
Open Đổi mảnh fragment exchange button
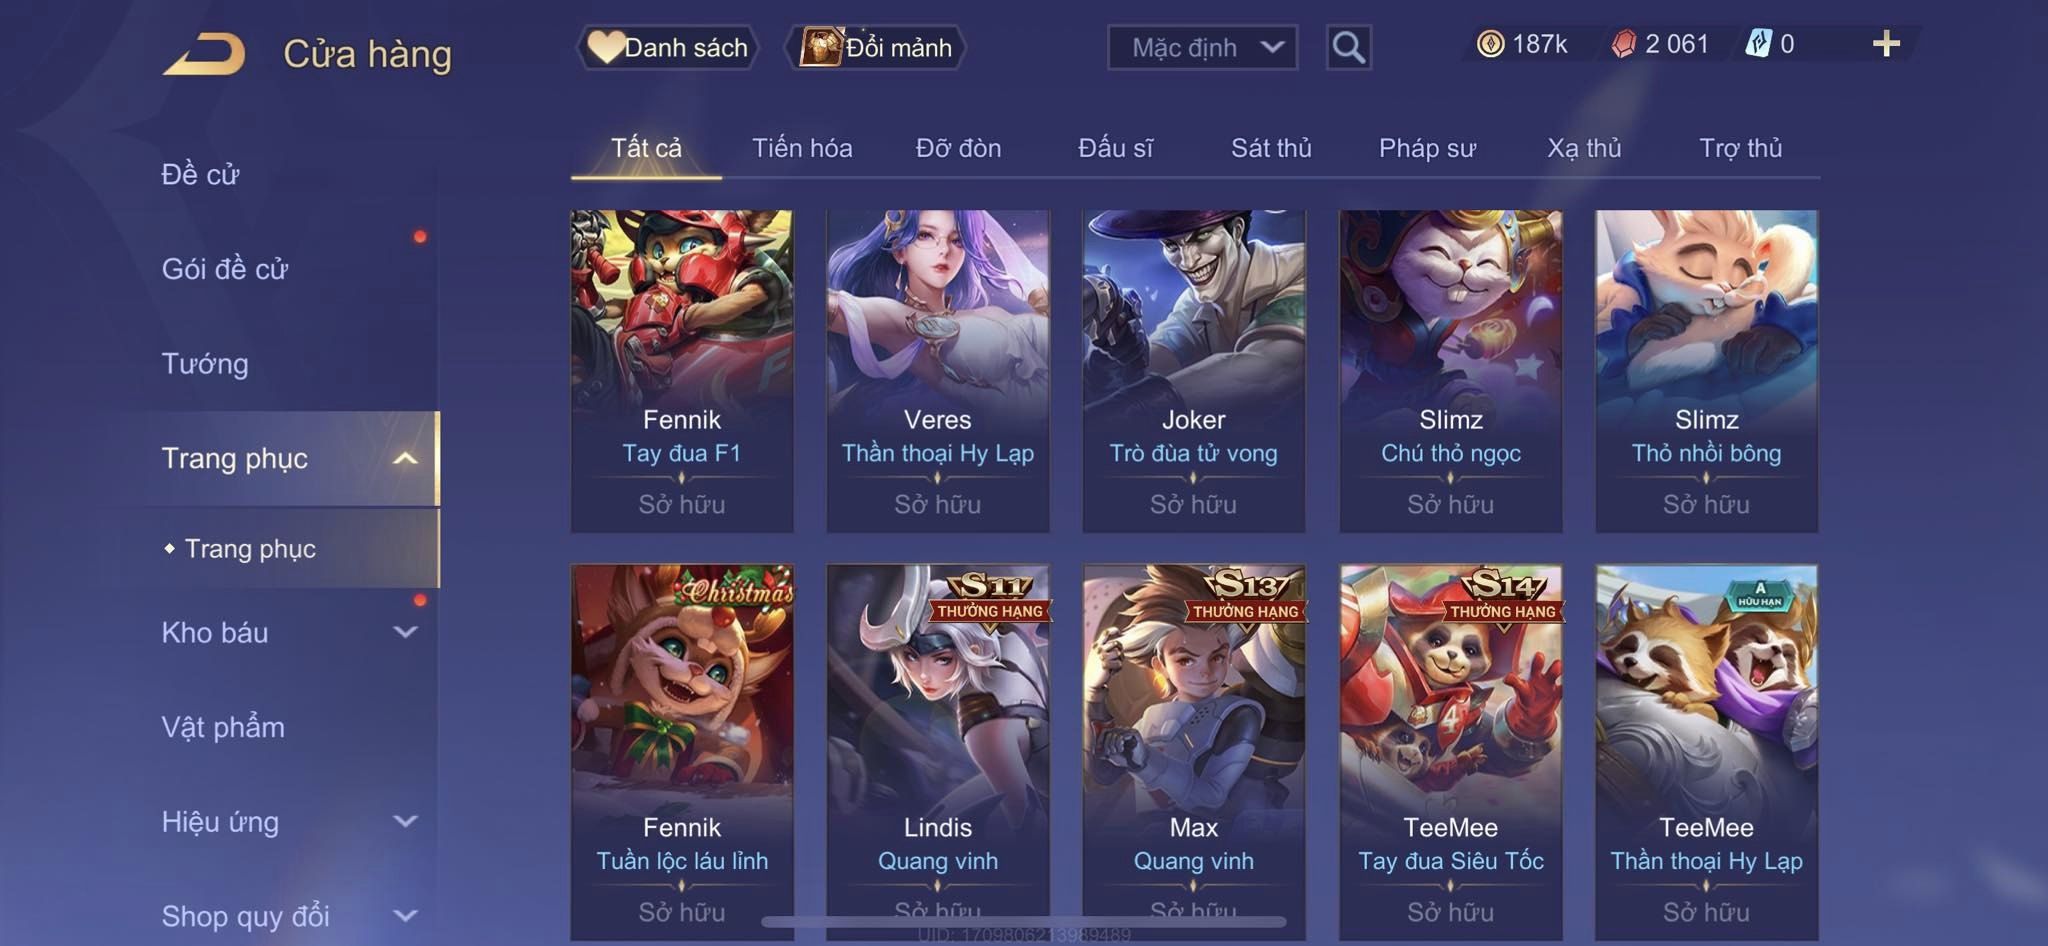pyautogui.click(x=876, y=47)
